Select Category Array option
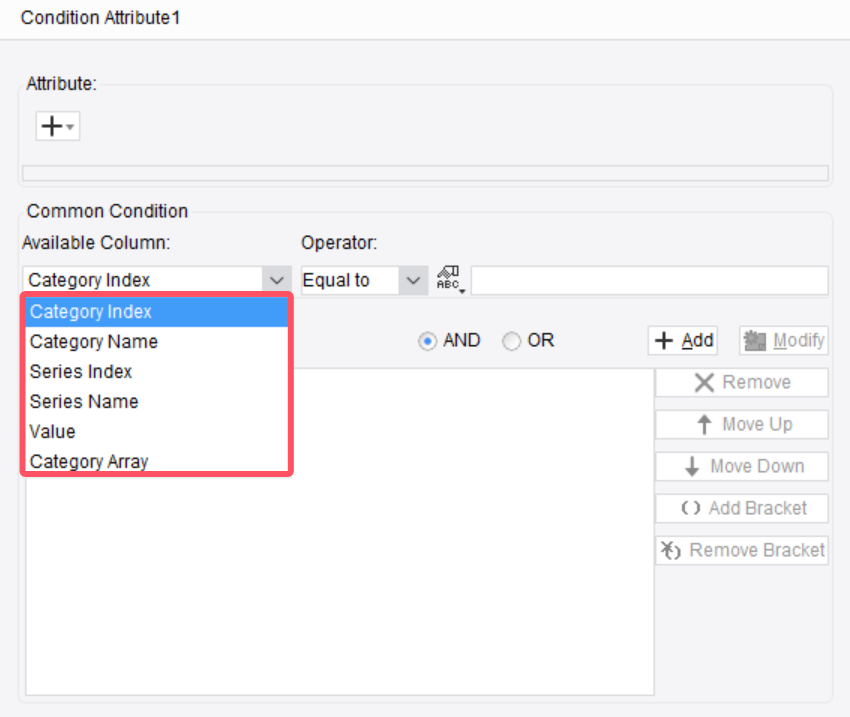This screenshot has width=850, height=717. coord(157,461)
